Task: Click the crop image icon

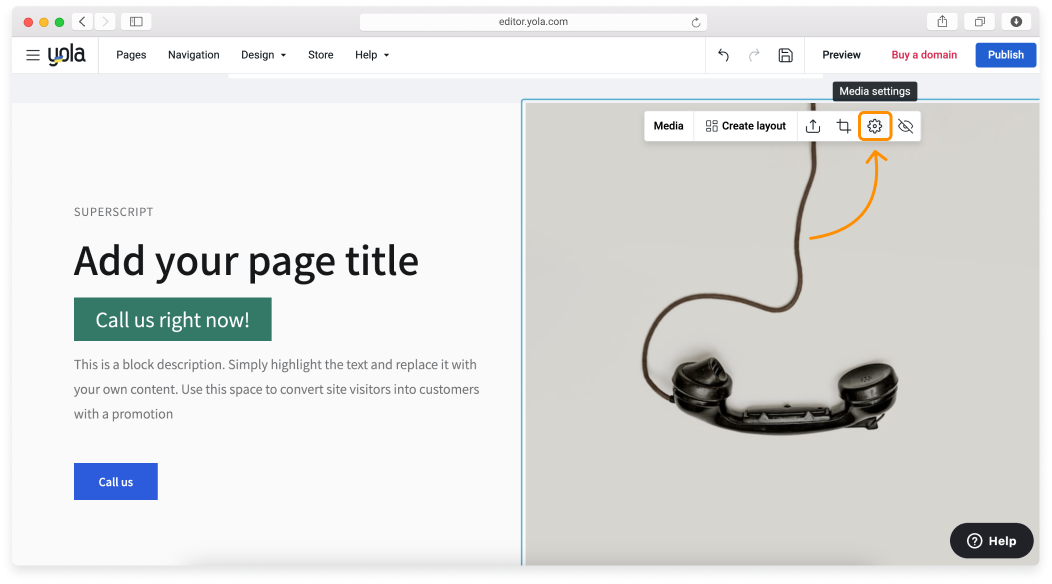Action: click(x=843, y=126)
